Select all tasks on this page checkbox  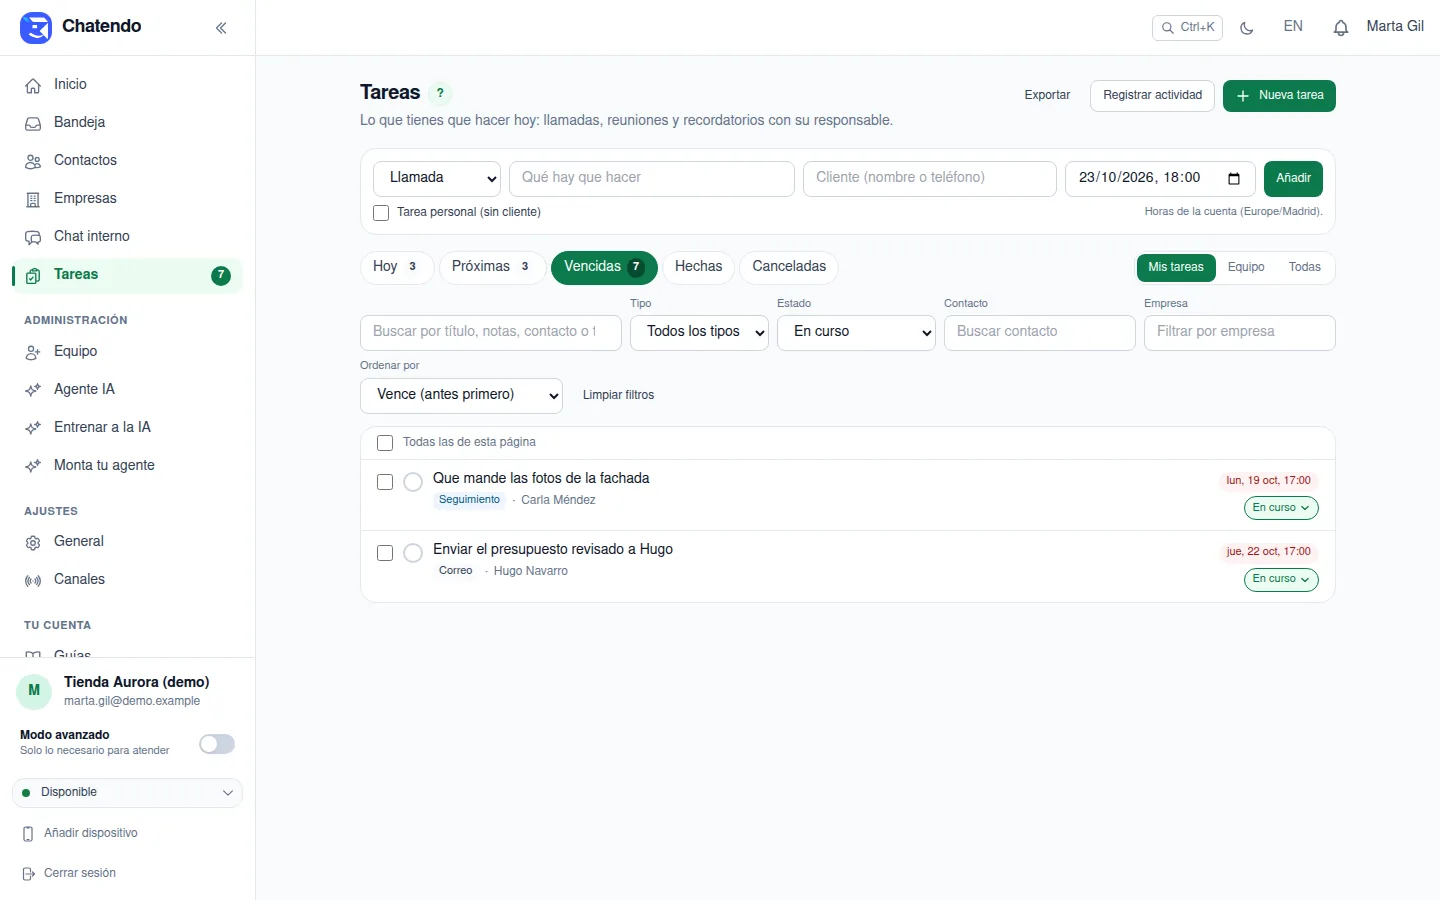pyautogui.click(x=385, y=443)
